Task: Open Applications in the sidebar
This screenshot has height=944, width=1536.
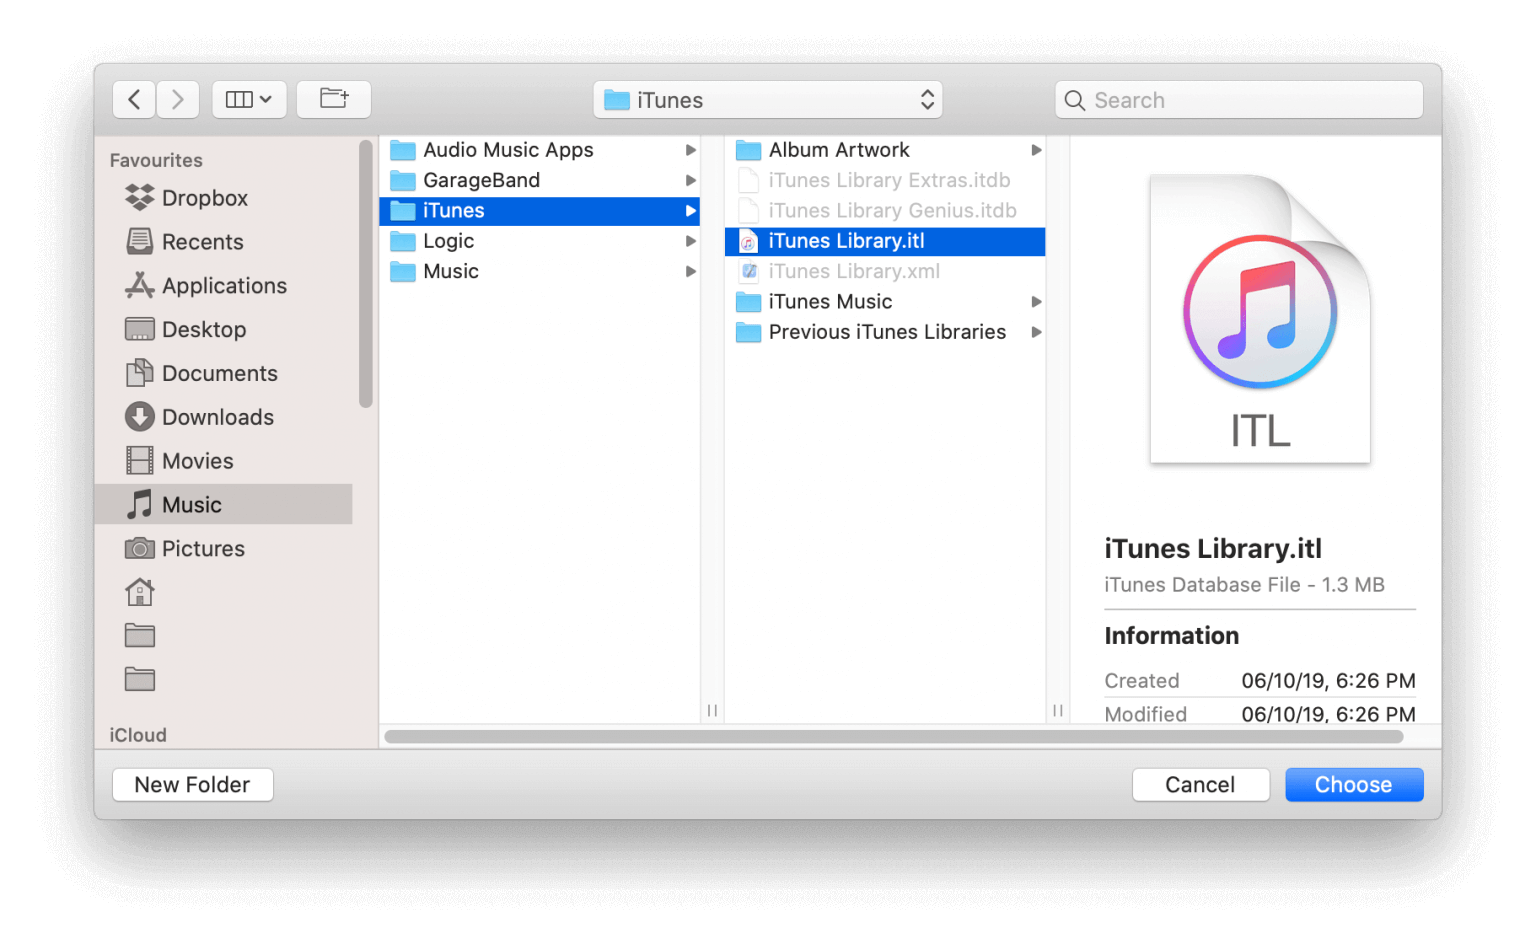Action: [206, 286]
